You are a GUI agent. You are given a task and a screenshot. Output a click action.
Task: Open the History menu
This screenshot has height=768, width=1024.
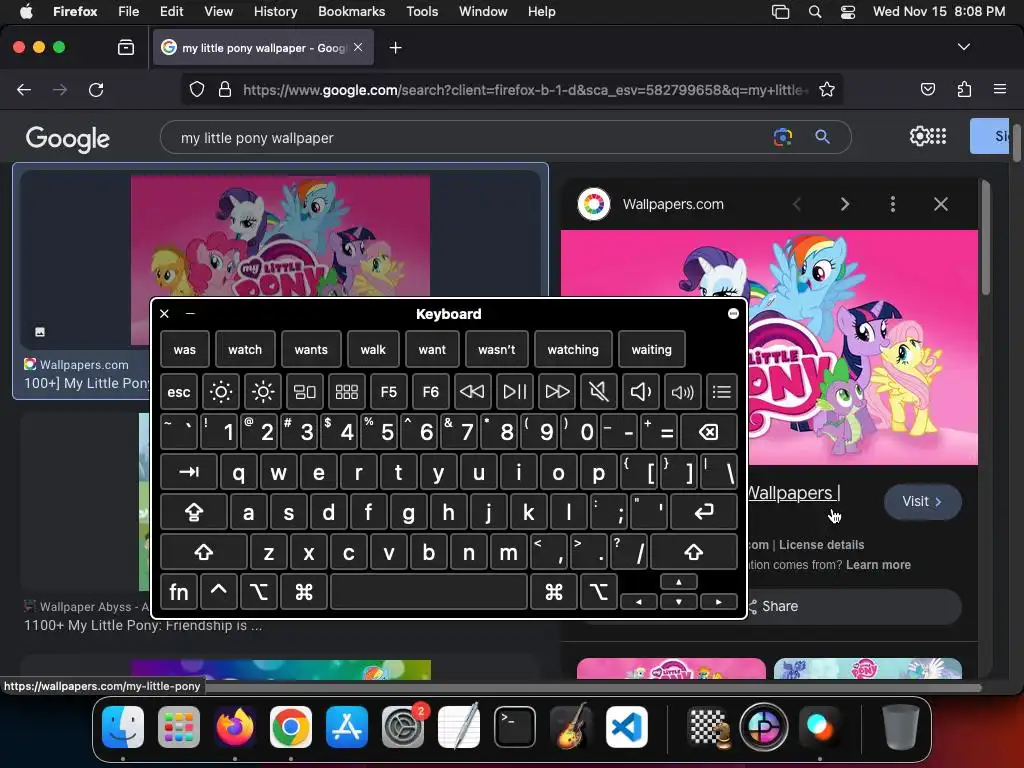[275, 11]
